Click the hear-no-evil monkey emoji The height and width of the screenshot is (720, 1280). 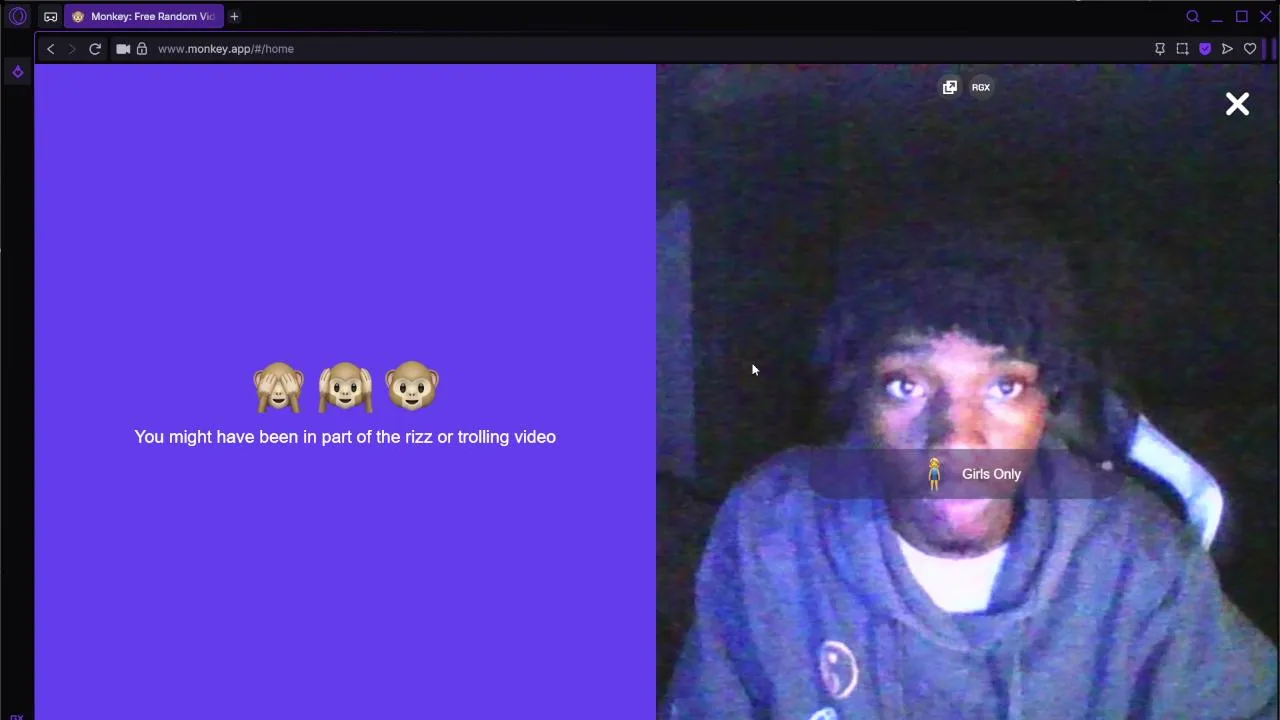point(345,387)
